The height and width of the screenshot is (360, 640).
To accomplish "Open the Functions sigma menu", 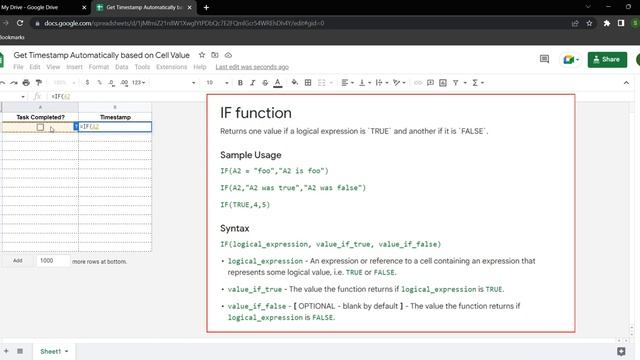I will click(478, 83).
